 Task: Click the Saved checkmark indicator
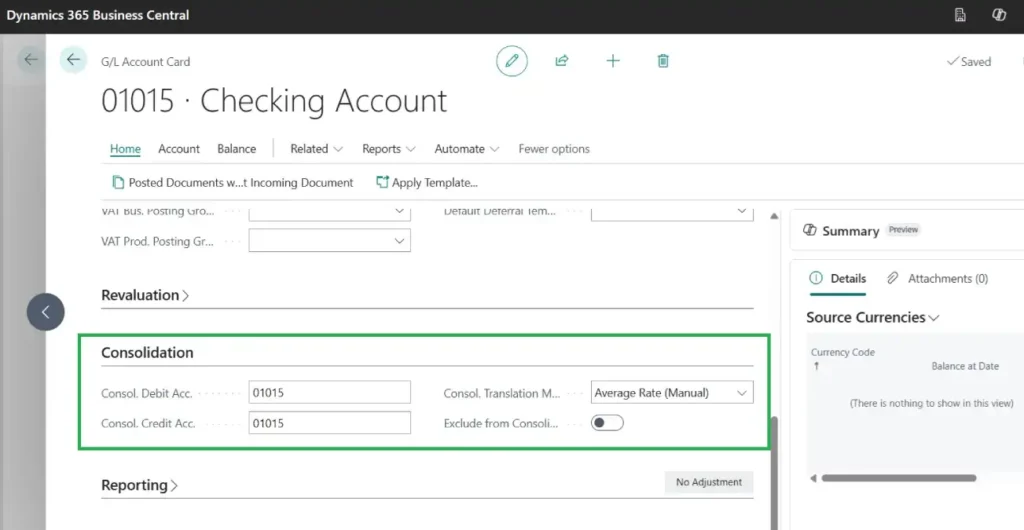968,61
